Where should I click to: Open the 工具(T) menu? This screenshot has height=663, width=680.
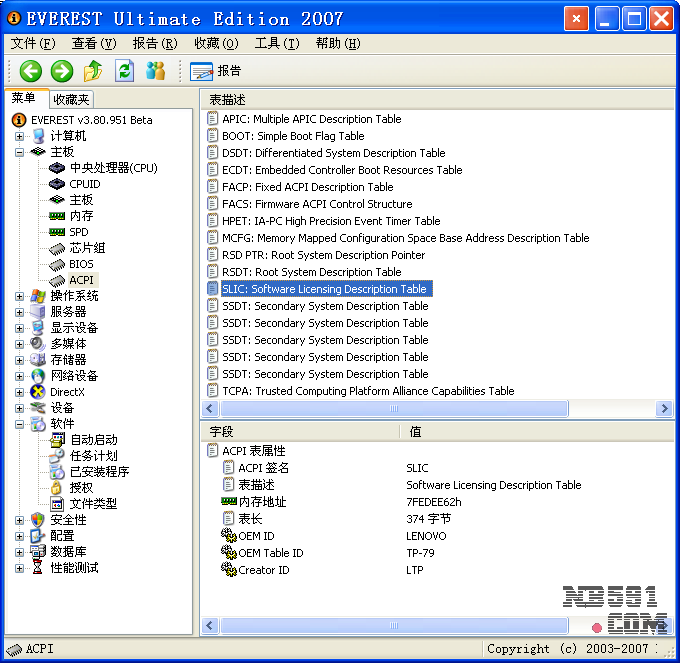click(276, 44)
